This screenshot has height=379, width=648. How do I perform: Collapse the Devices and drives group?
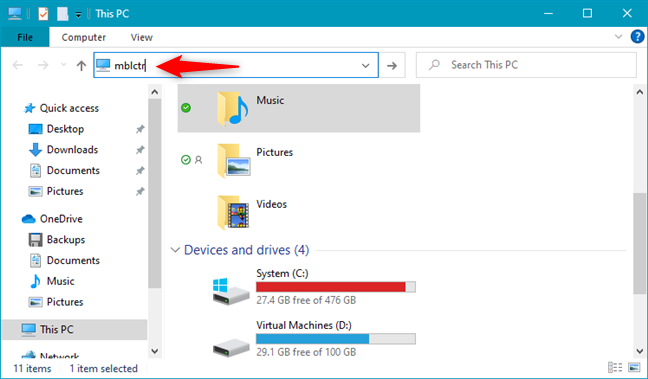[175, 250]
